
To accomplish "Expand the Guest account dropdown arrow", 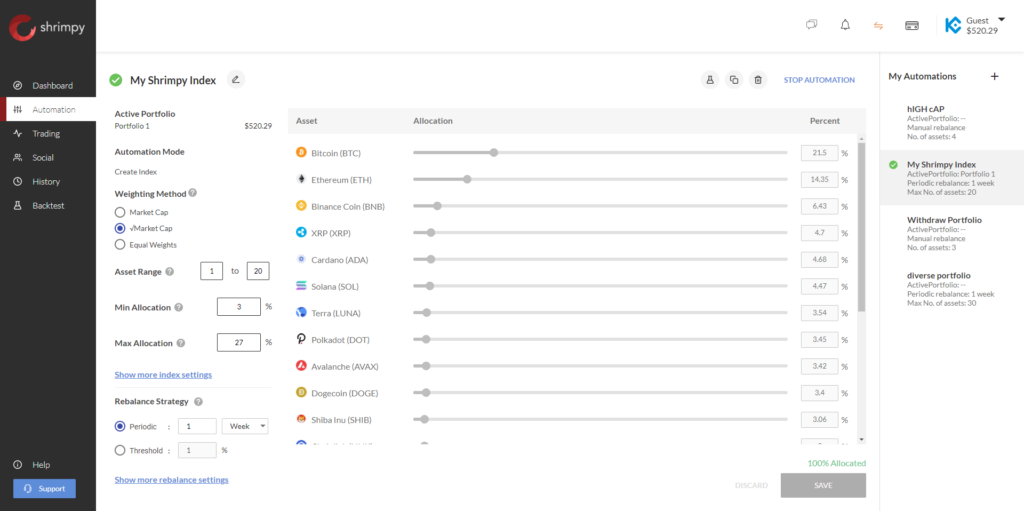I will (1002, 20).
